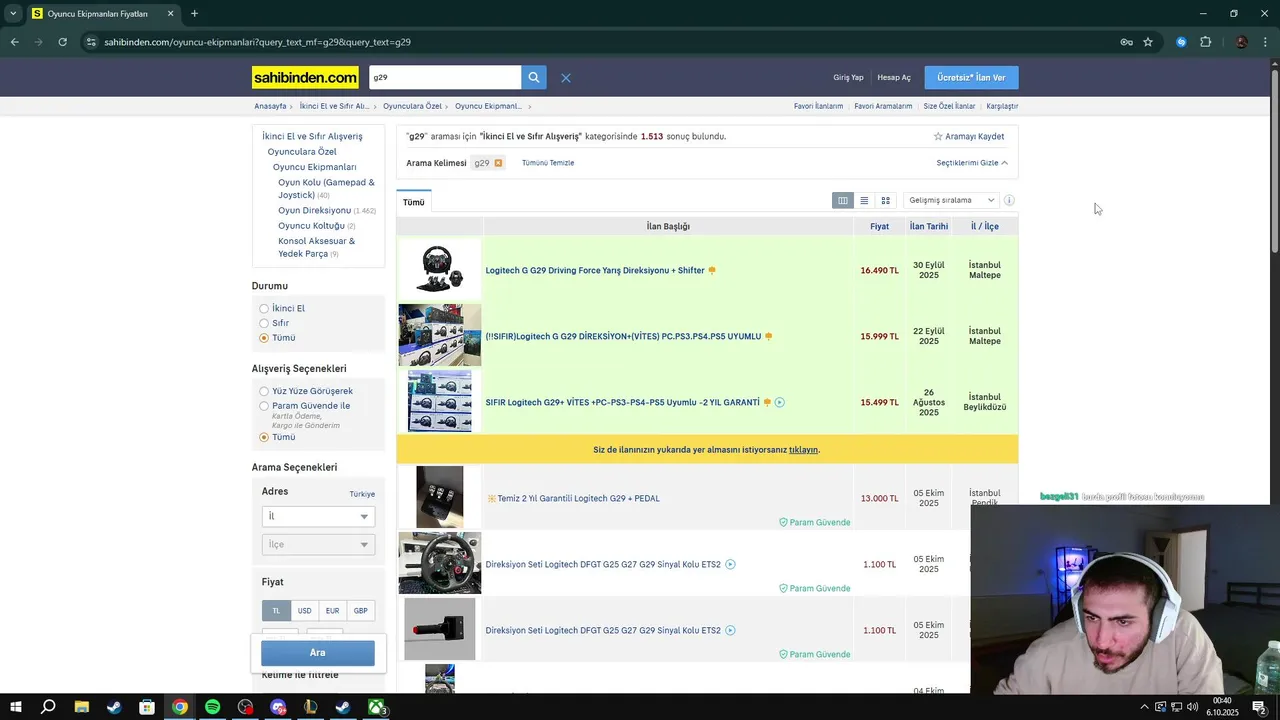
Task: Choose USD currency toggle
Action: (x=304, y=610)
